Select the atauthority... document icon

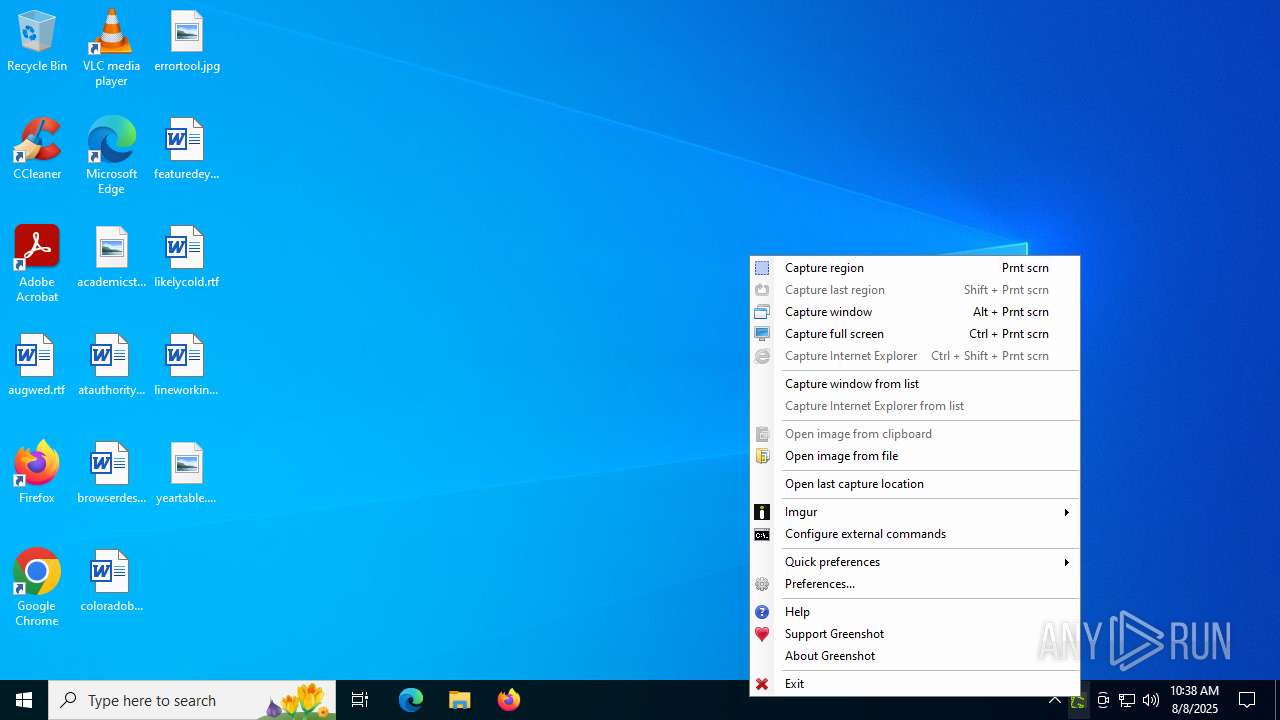[111, 366]
